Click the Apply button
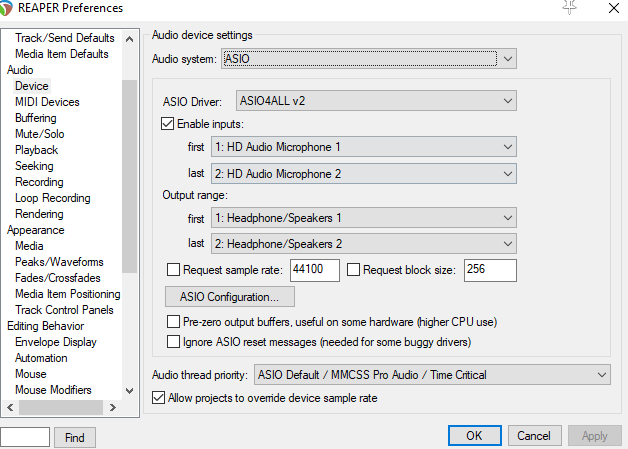 pyautogui.click(x=595, y=435)
